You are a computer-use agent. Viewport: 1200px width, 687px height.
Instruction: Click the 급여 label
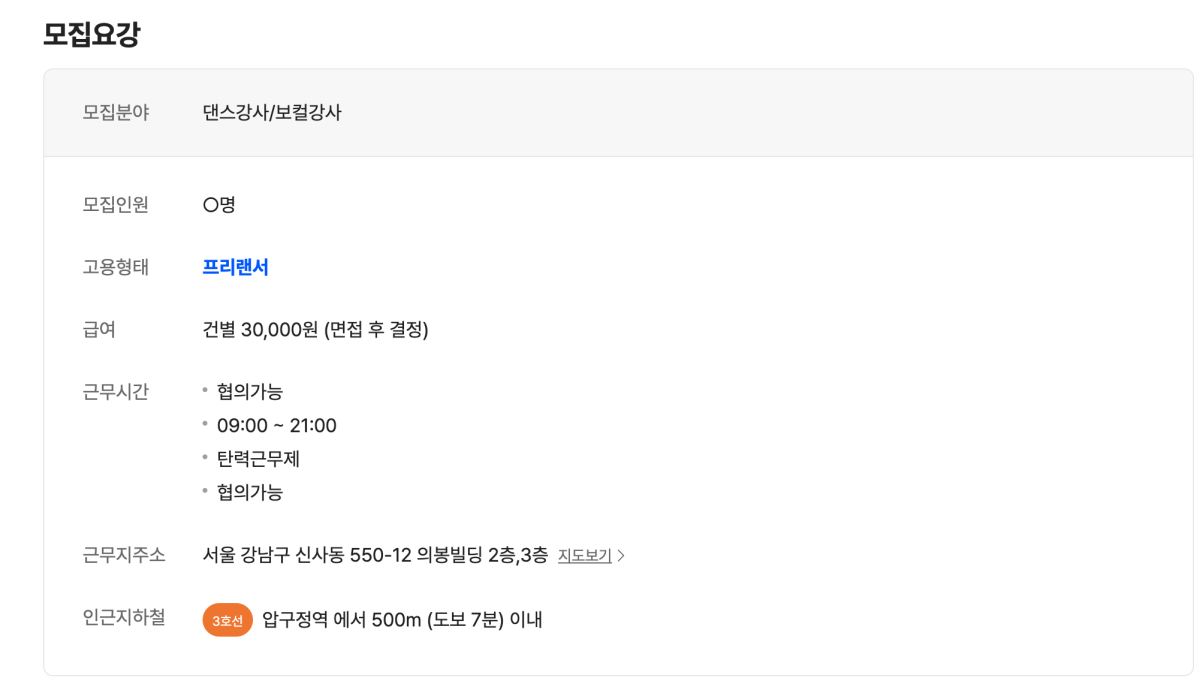coord(99,329)
